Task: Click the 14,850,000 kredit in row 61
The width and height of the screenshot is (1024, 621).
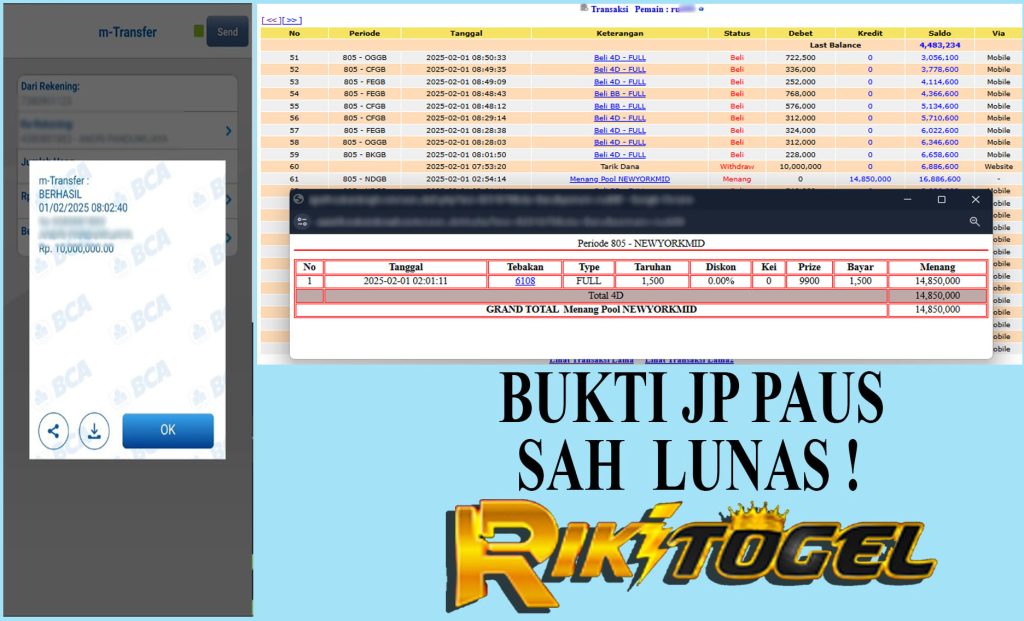Action: [870, 179]
